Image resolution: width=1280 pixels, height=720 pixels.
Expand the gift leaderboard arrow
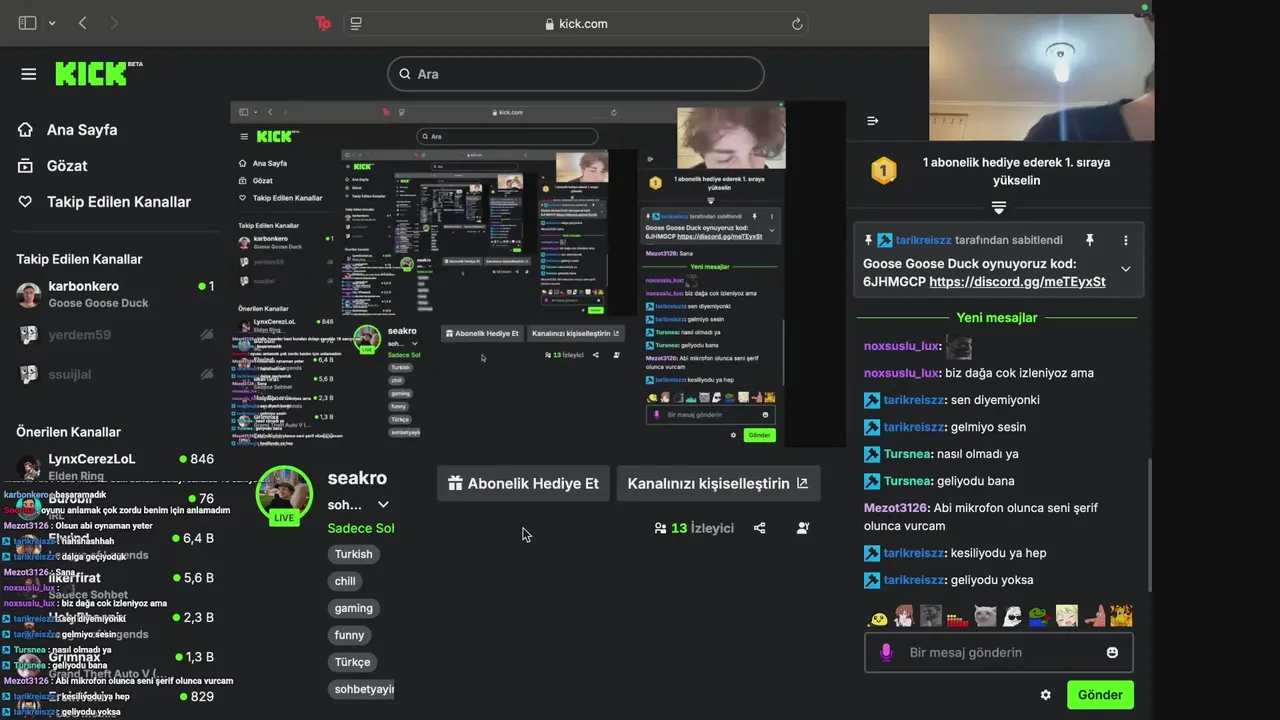(x=998, y=207)
